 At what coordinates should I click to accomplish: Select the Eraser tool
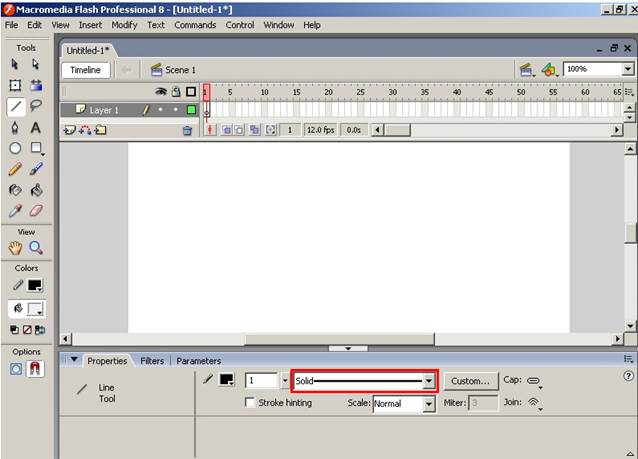click(36, 211)
